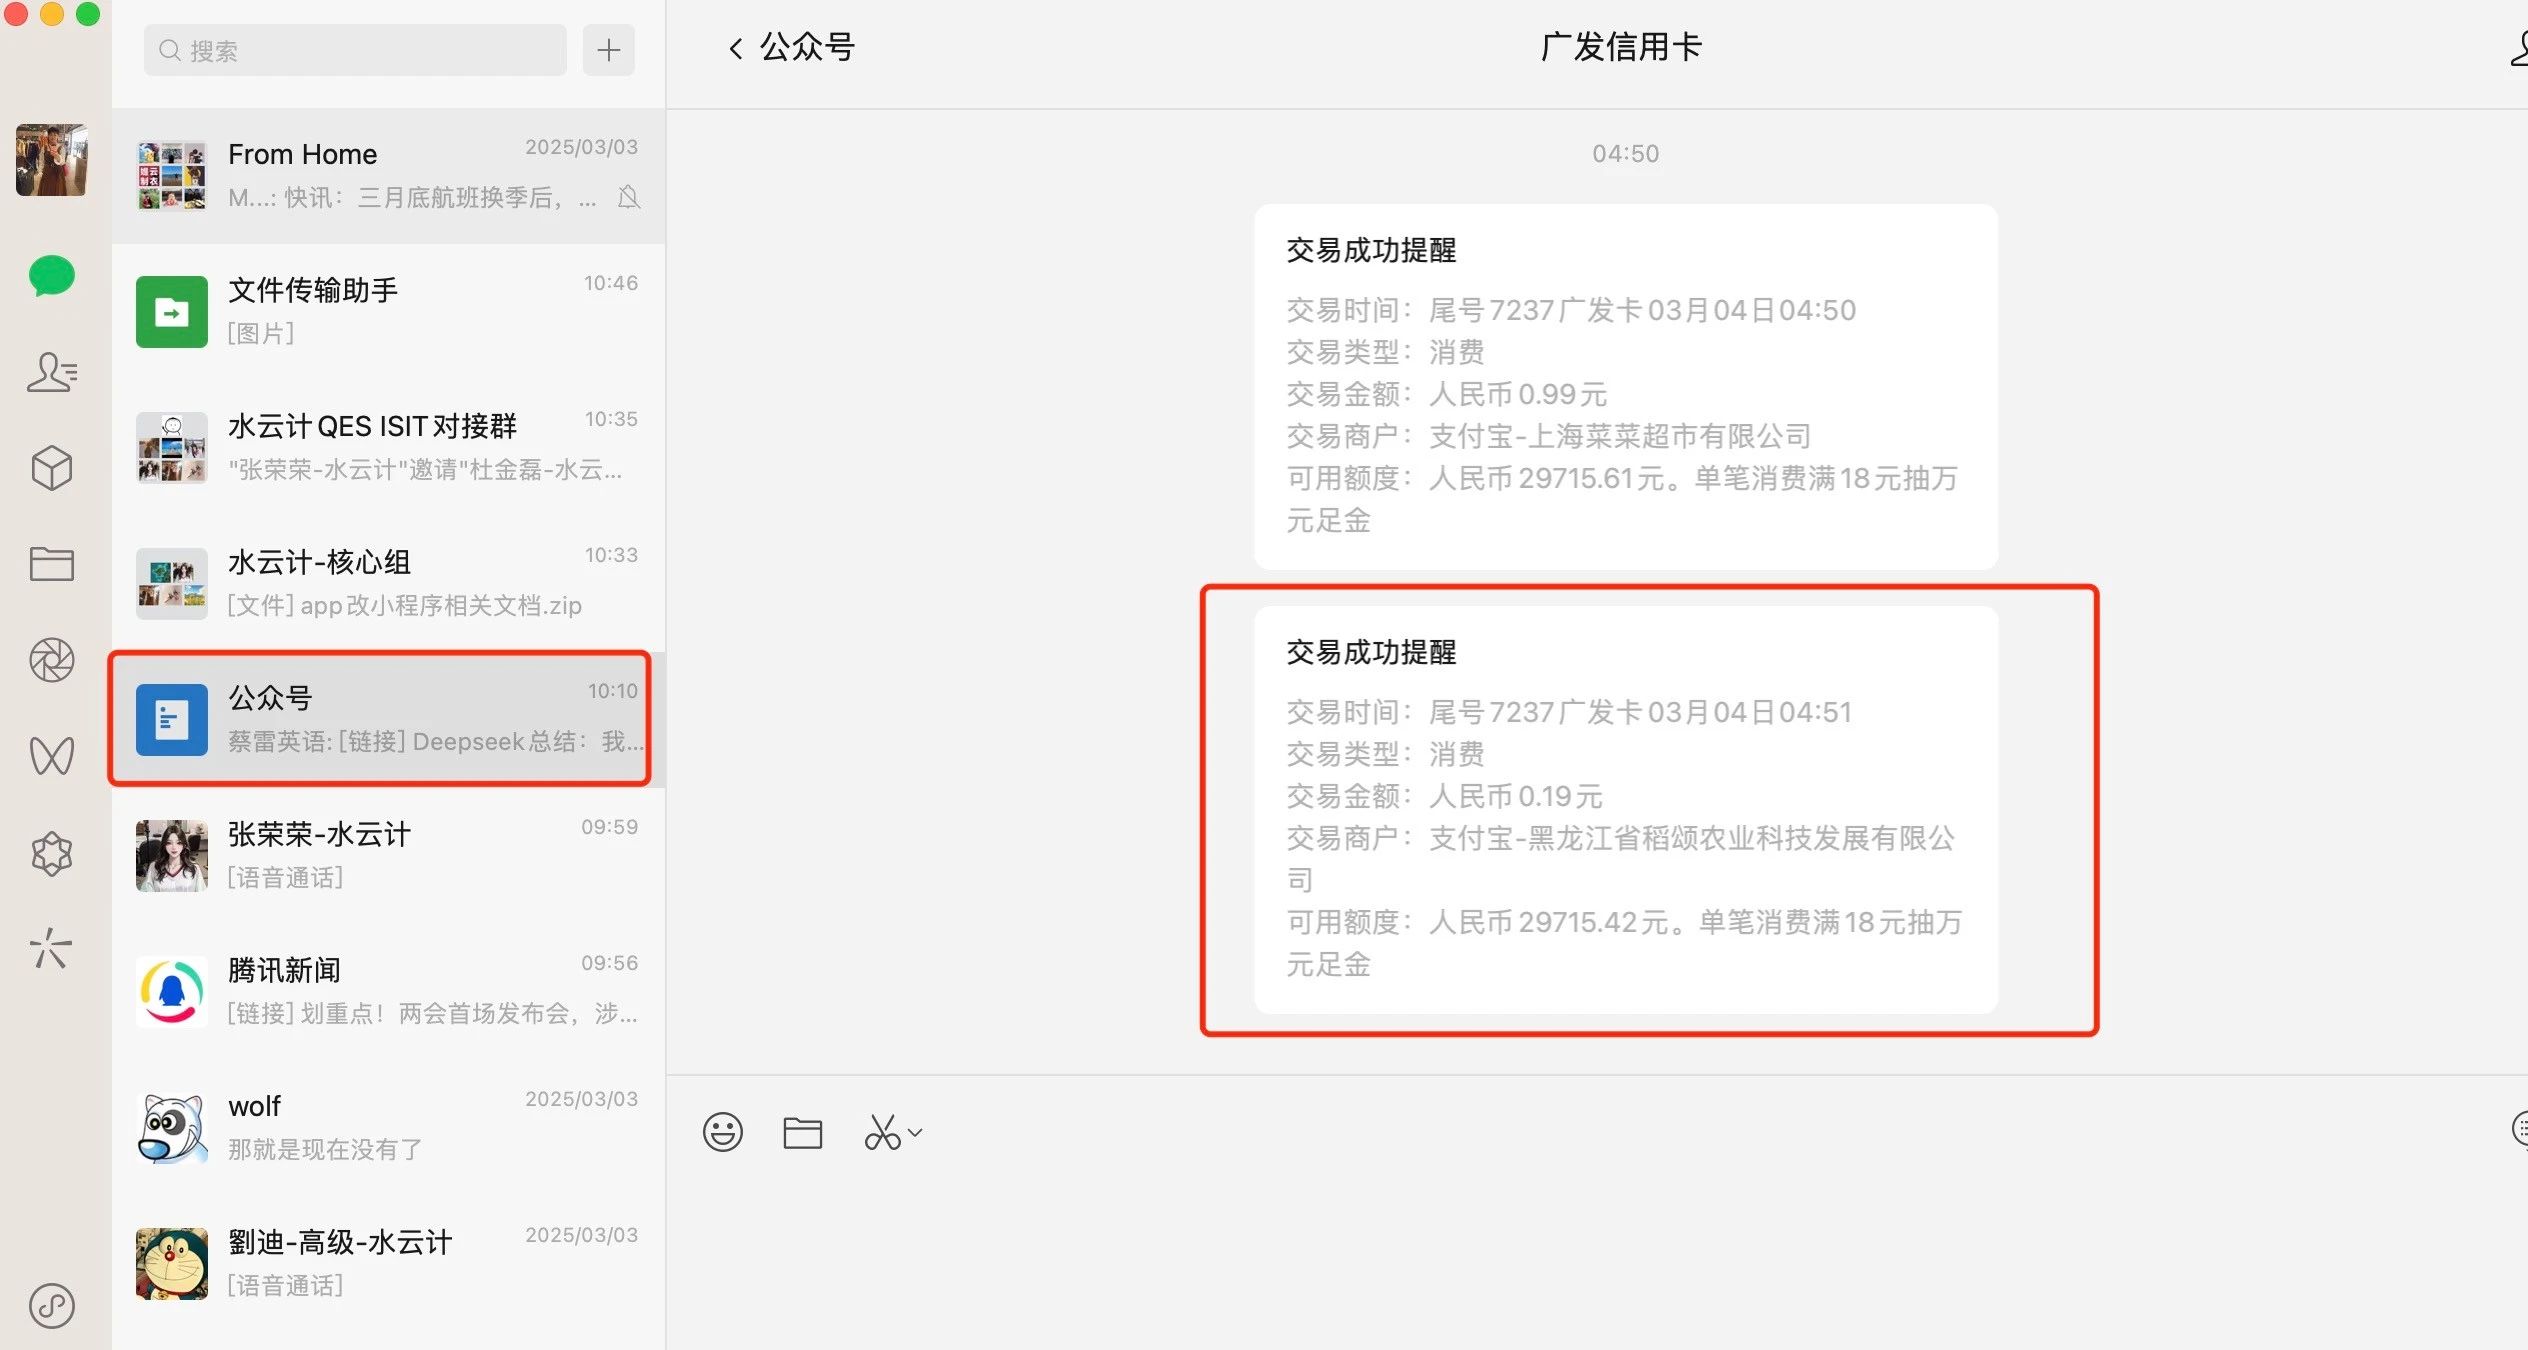The height and width of the screenshot is (1350, 2528).
Task: Click the wolf chat avatar
Action: tap(172, 1128)
